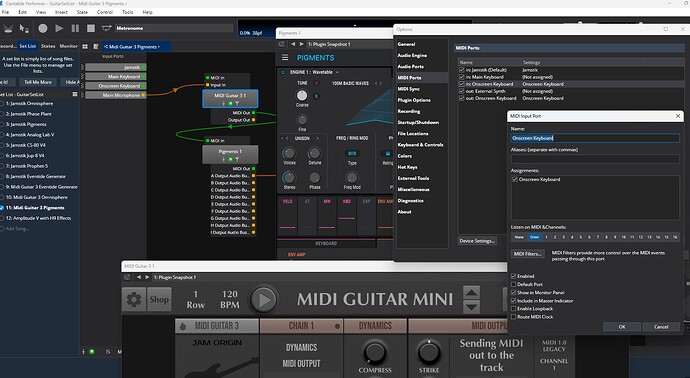Adjust the Compress knob in MIDI Guitar
The width and height of the screenshot is (690, 378).
pos(374,352)
